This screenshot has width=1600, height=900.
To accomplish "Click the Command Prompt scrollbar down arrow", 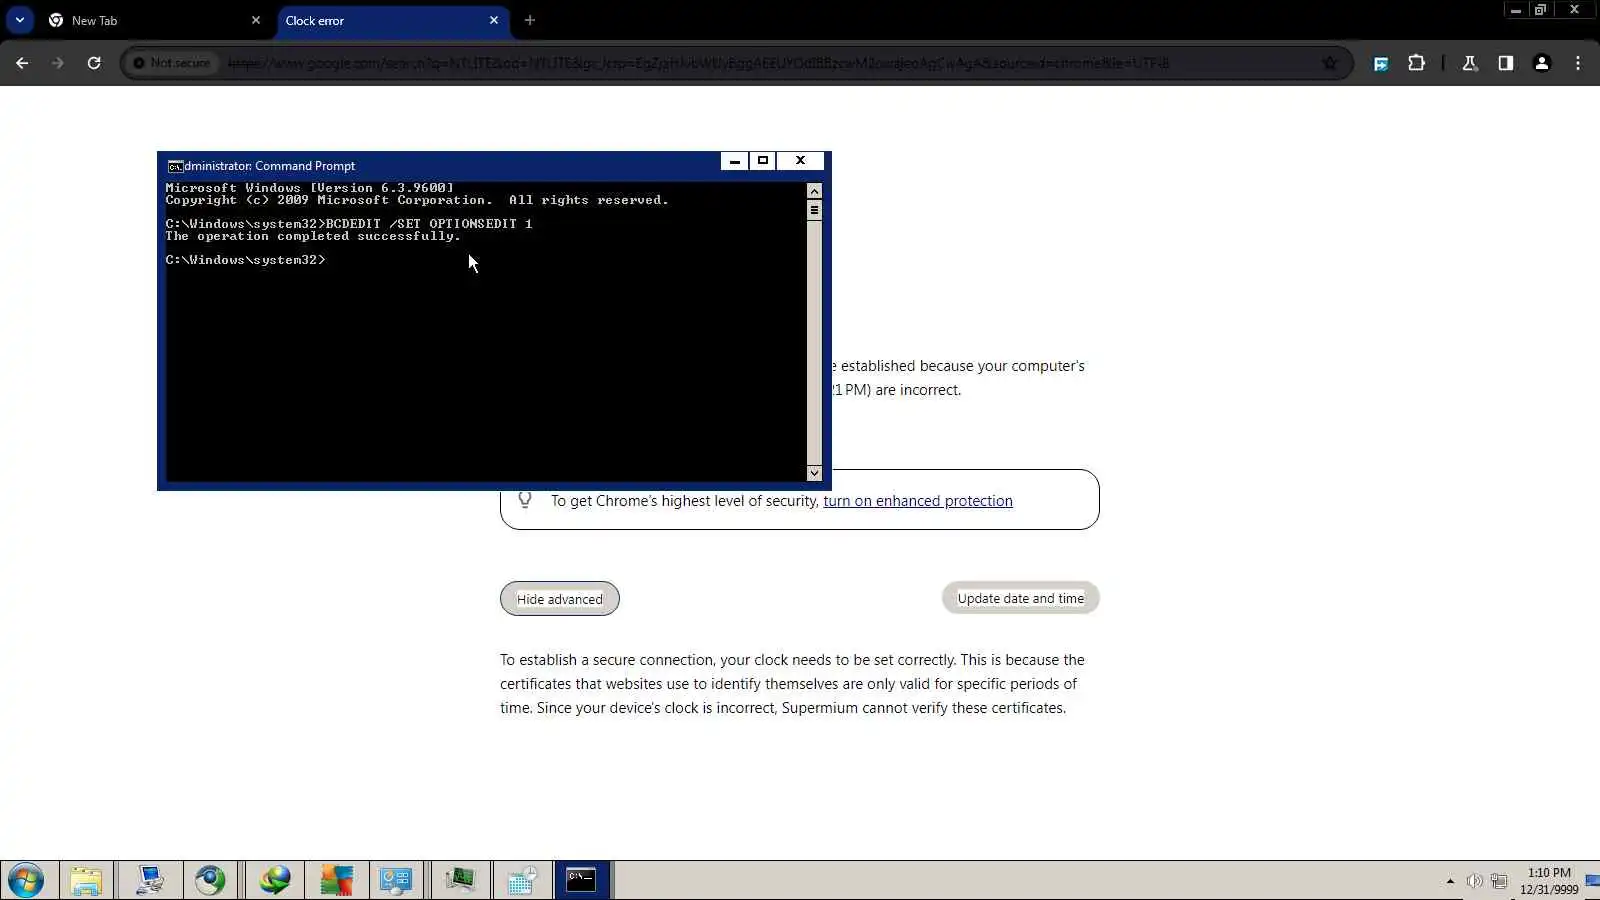I will (x=814, y=473).
